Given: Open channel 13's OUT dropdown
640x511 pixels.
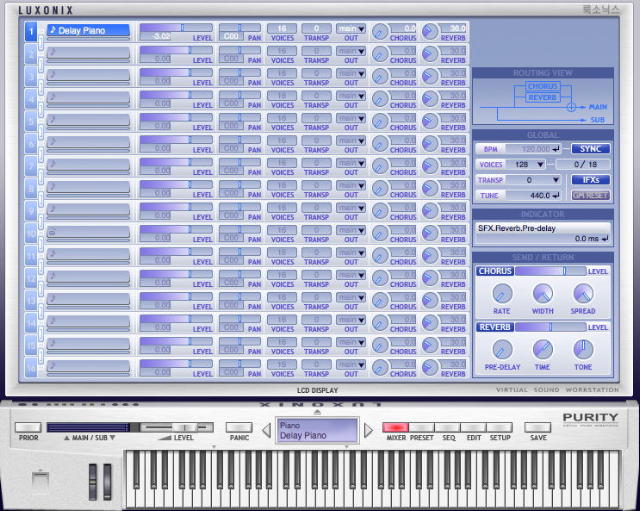Looking at the screenshot, I should 351,298.
